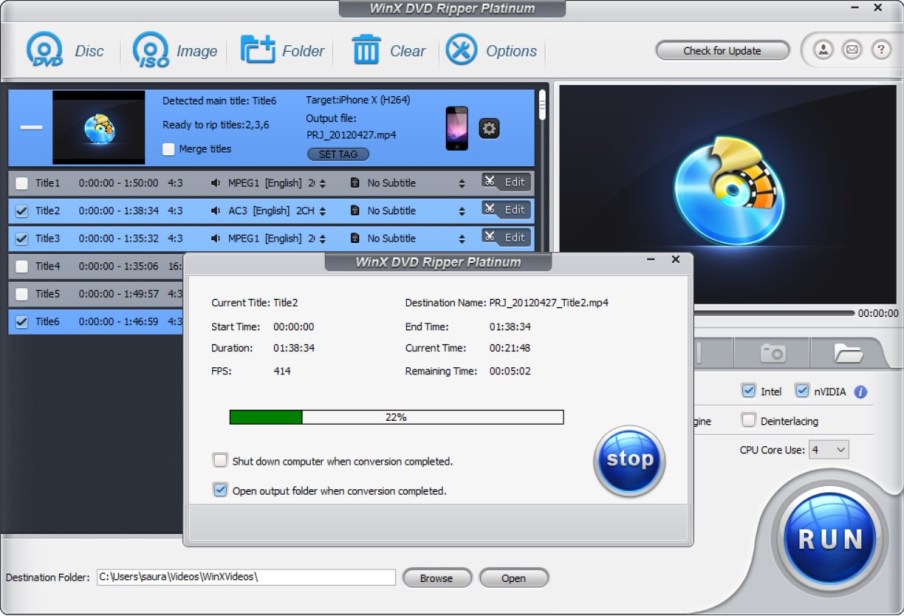Click Edit button for Title2
The width and height of the screenshot is (904, 616).
pyautogui.click(x=506, y=209)
